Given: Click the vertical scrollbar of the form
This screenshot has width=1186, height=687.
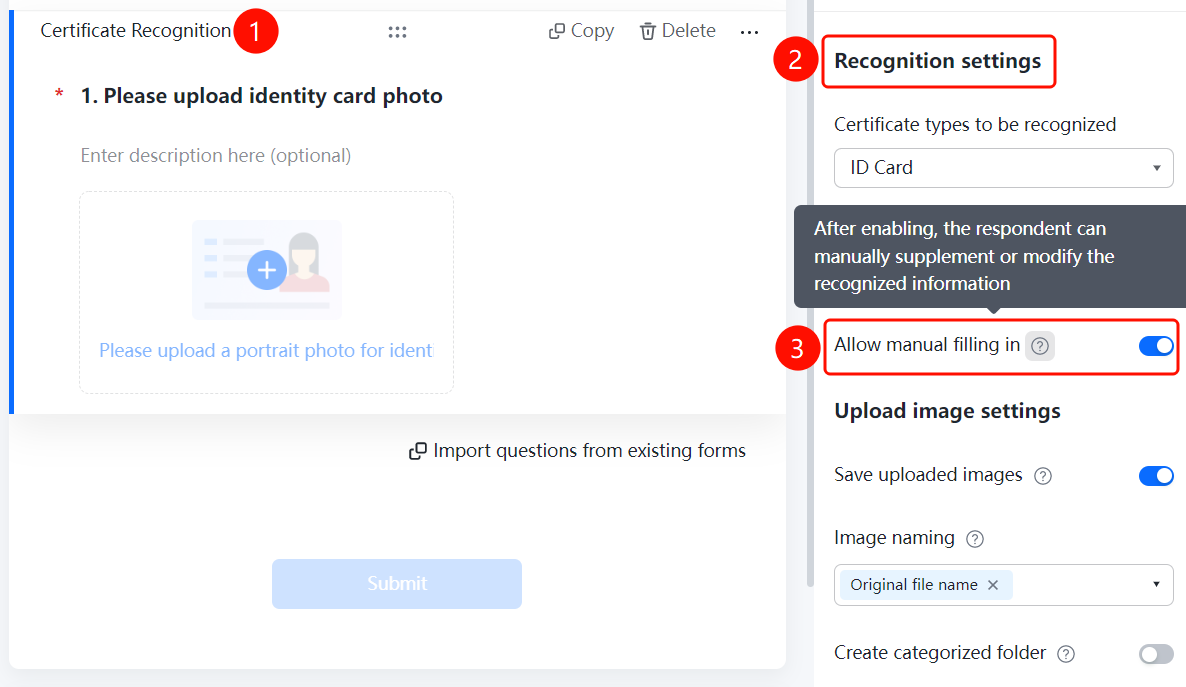Looking at the screenshot, I should pyautogui.click(x=810, y=294).
